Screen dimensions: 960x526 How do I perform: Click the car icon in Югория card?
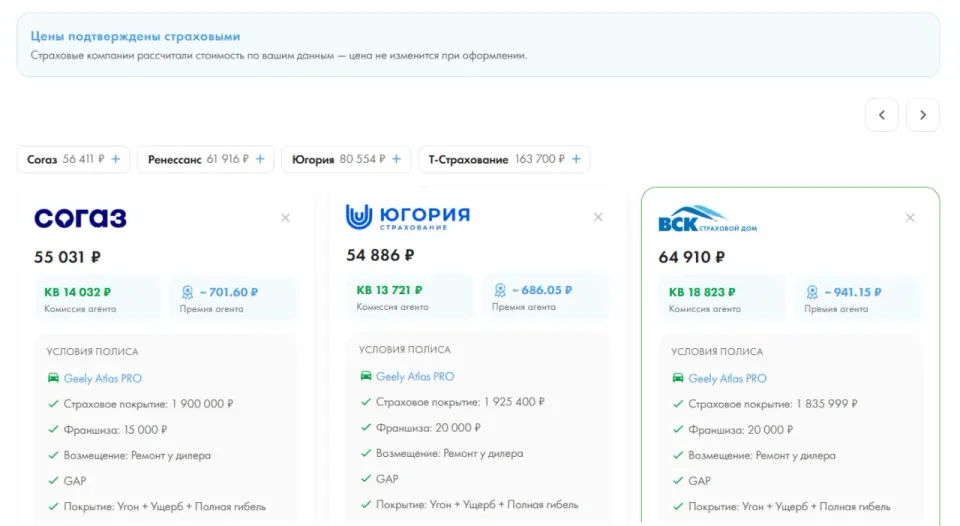click(366, 376)
